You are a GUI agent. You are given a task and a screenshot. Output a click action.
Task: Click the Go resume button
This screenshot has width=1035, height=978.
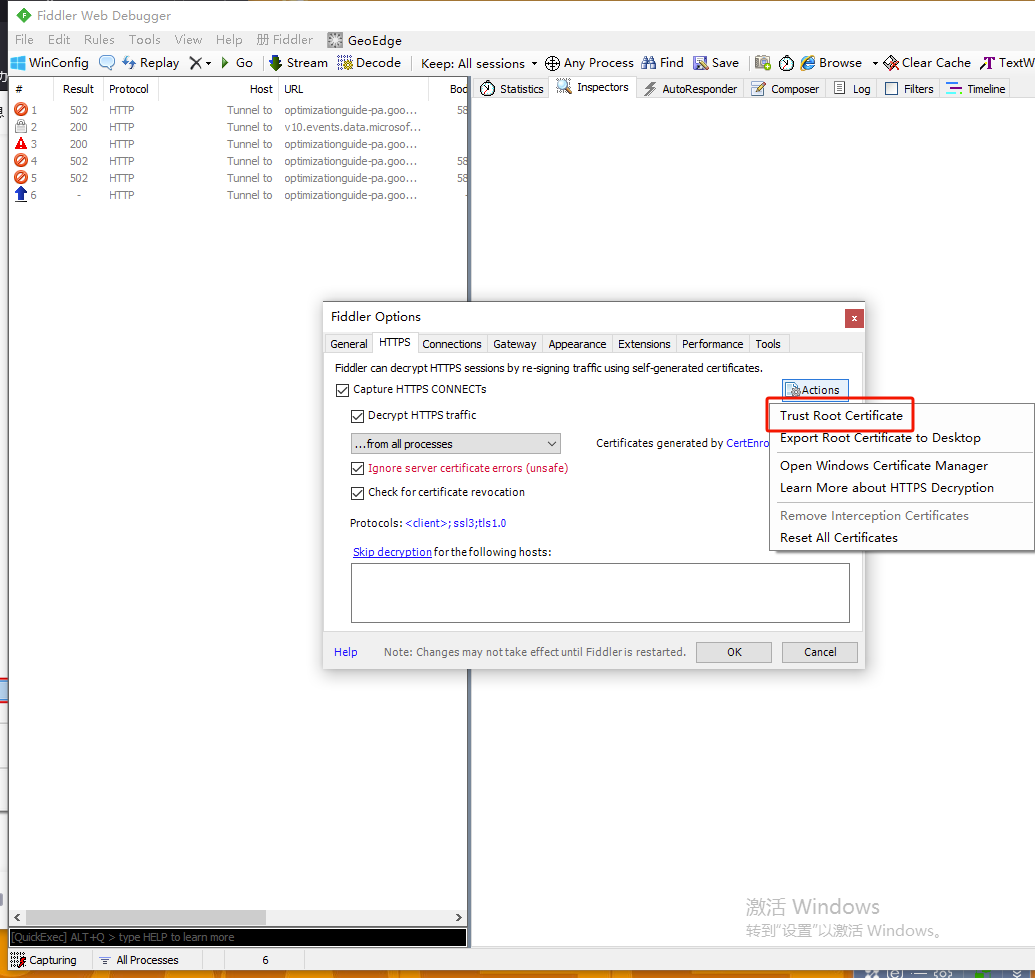236,63
